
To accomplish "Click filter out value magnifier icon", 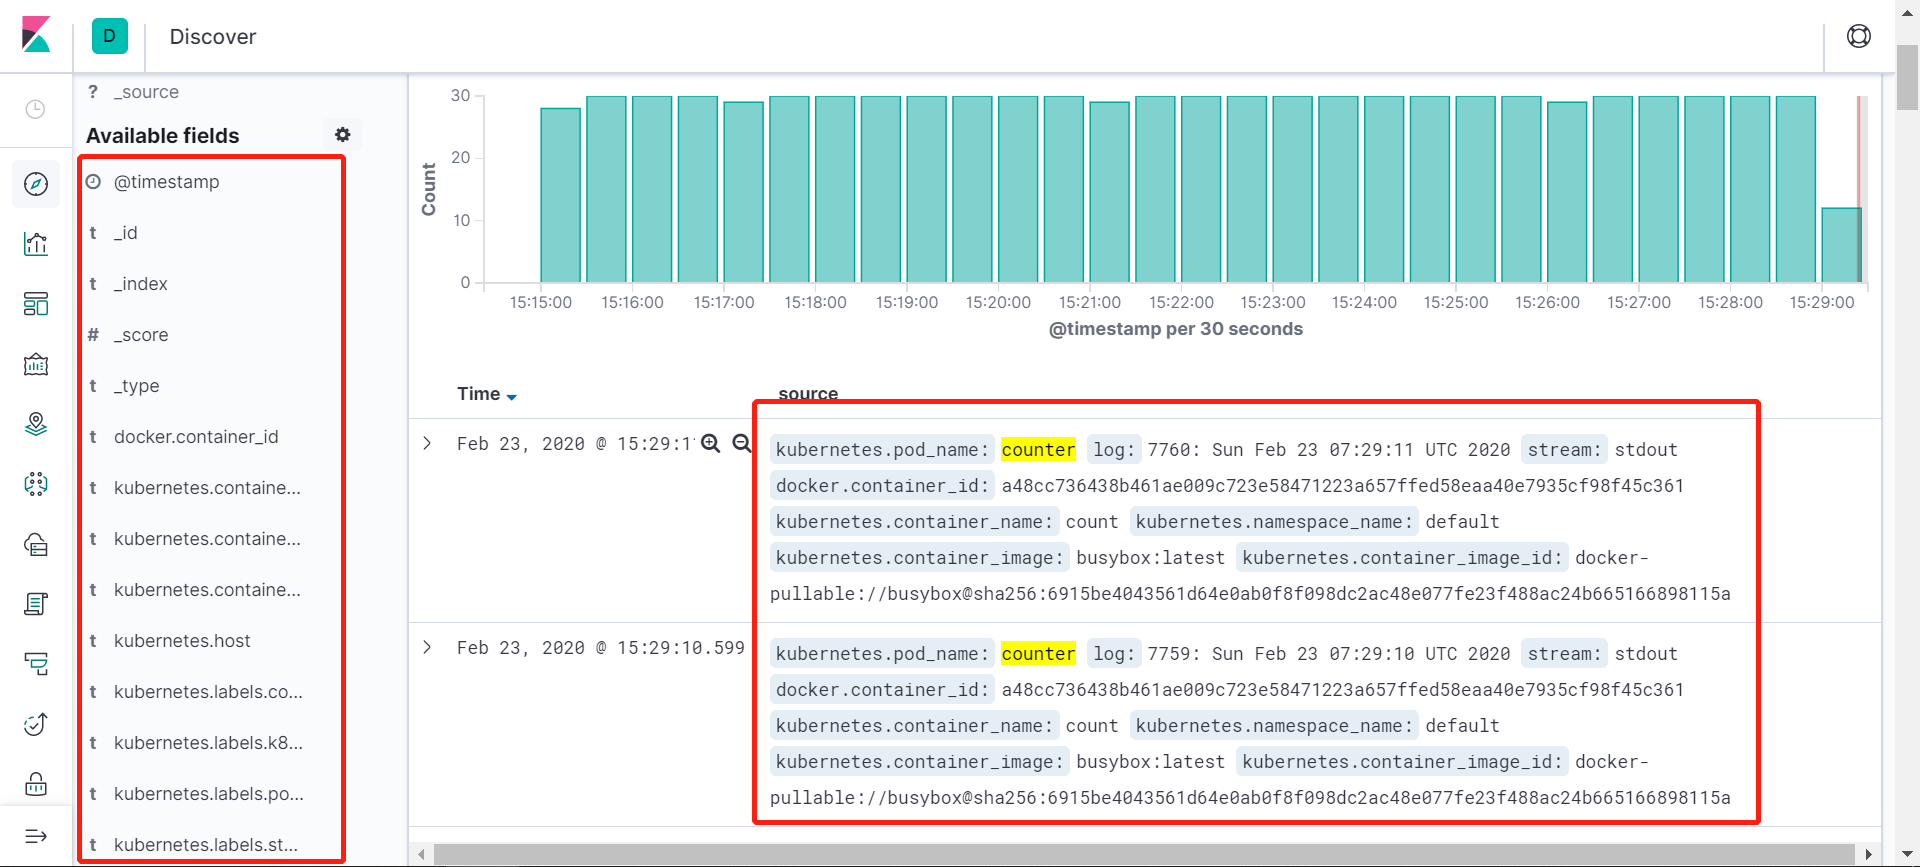I will coord(741,443).
